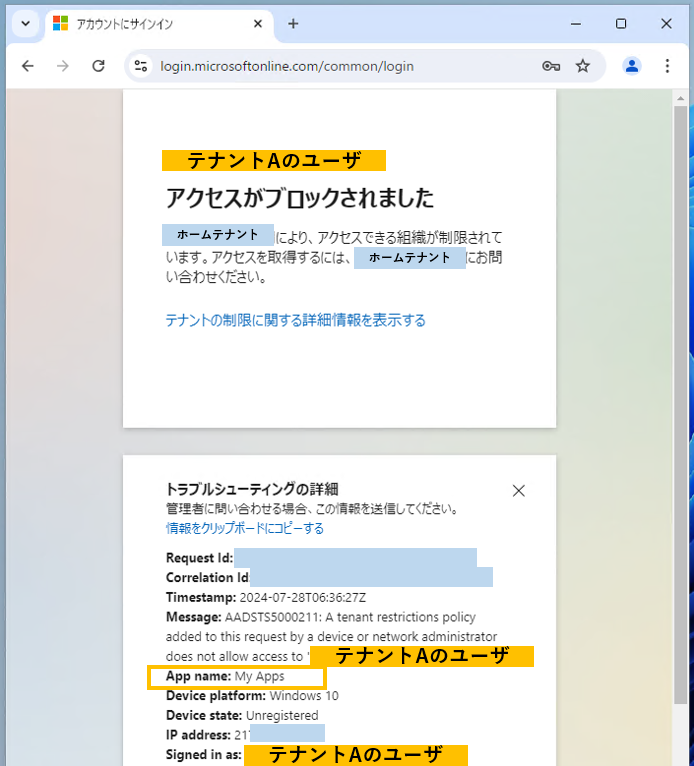Click Device state Unregistered text
The height and width of the screenshot is (766, 694).
click(x=242, y=715)
